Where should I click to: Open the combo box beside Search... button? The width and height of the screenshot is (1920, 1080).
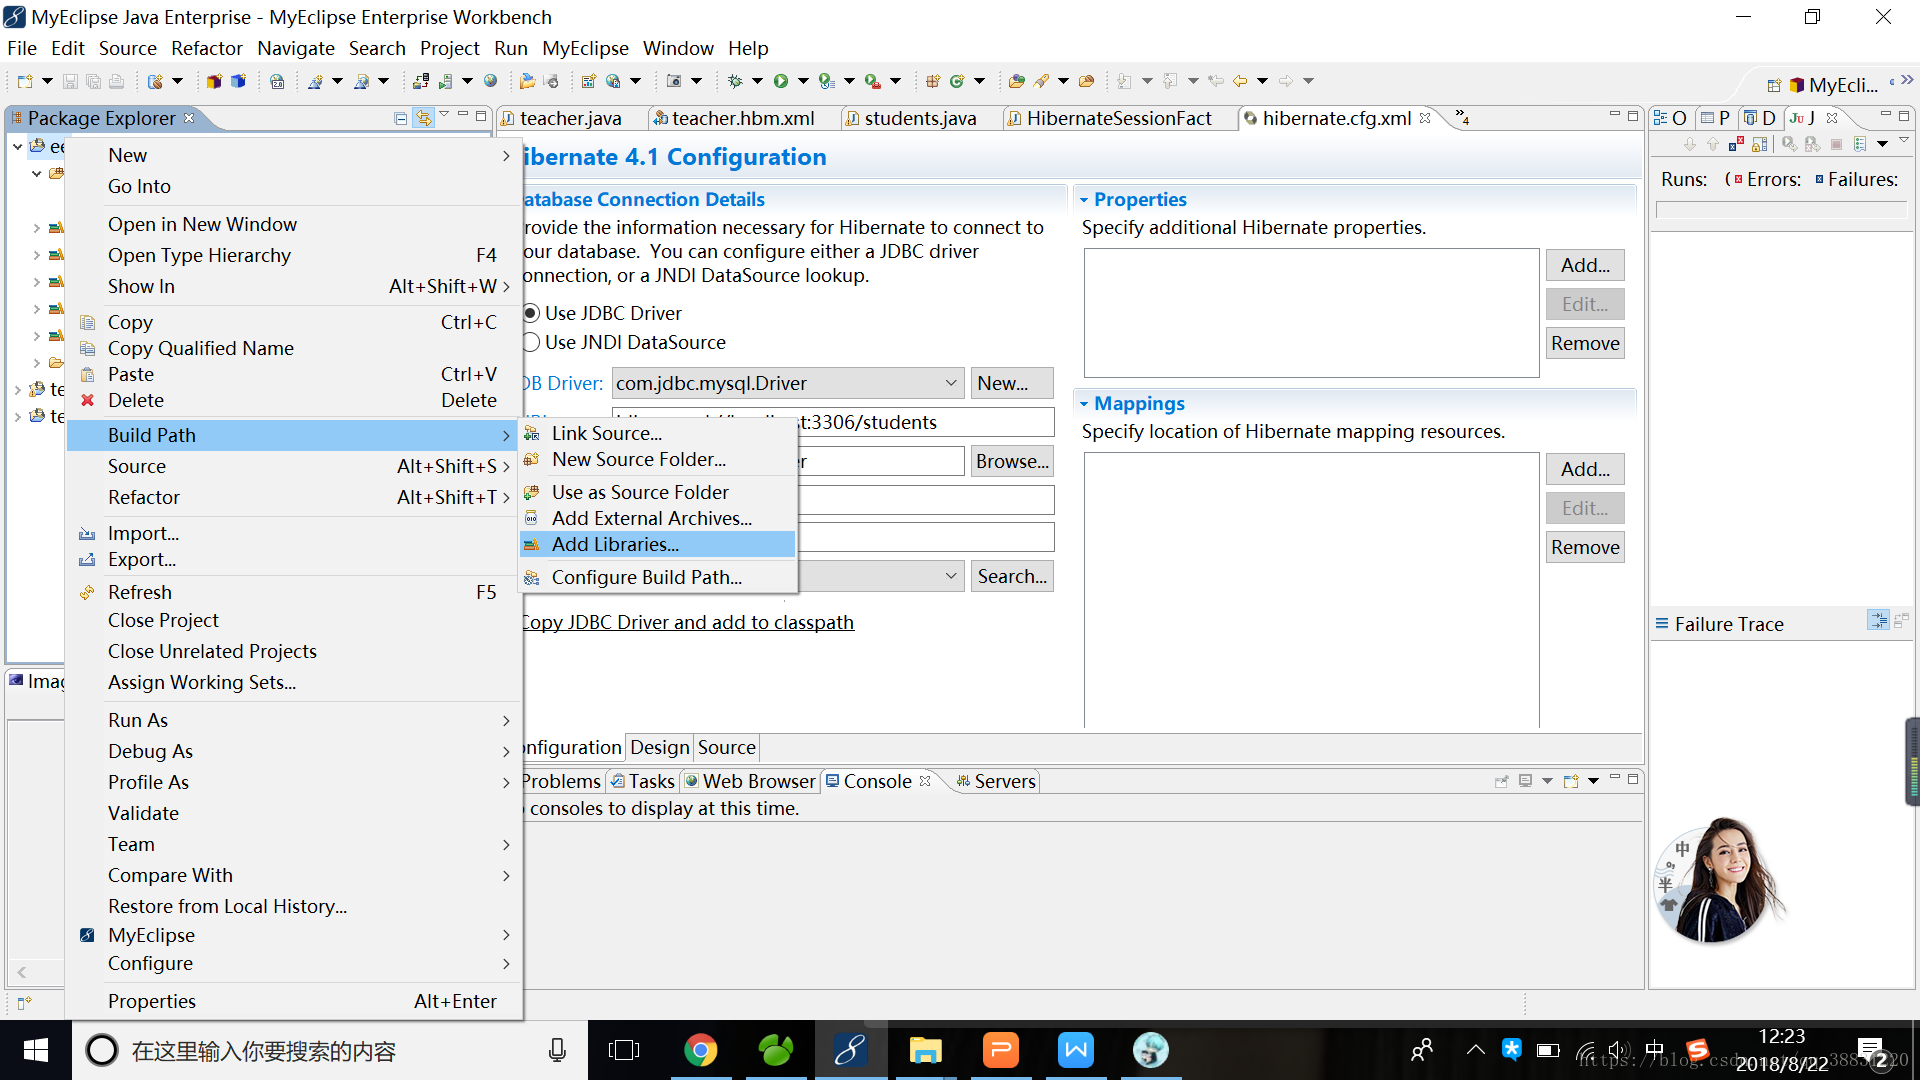click(x=951, y=576)
